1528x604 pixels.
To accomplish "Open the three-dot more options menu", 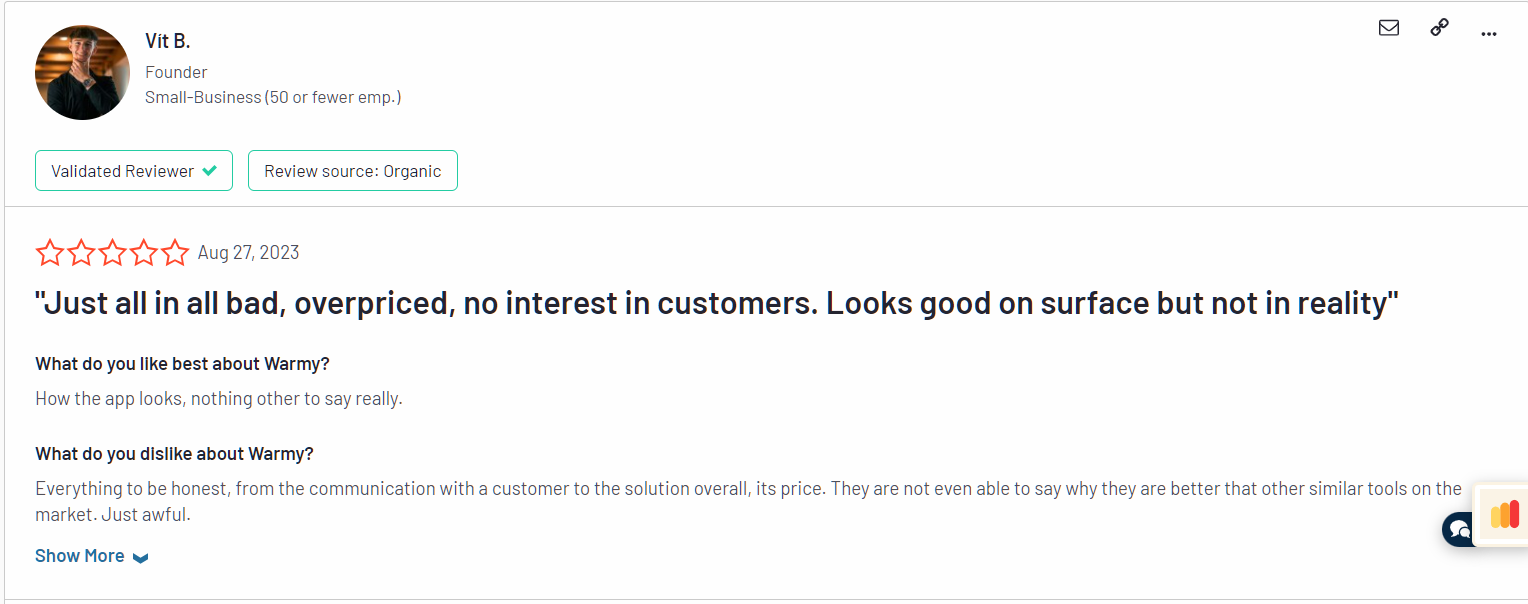I will point(1489,33).
